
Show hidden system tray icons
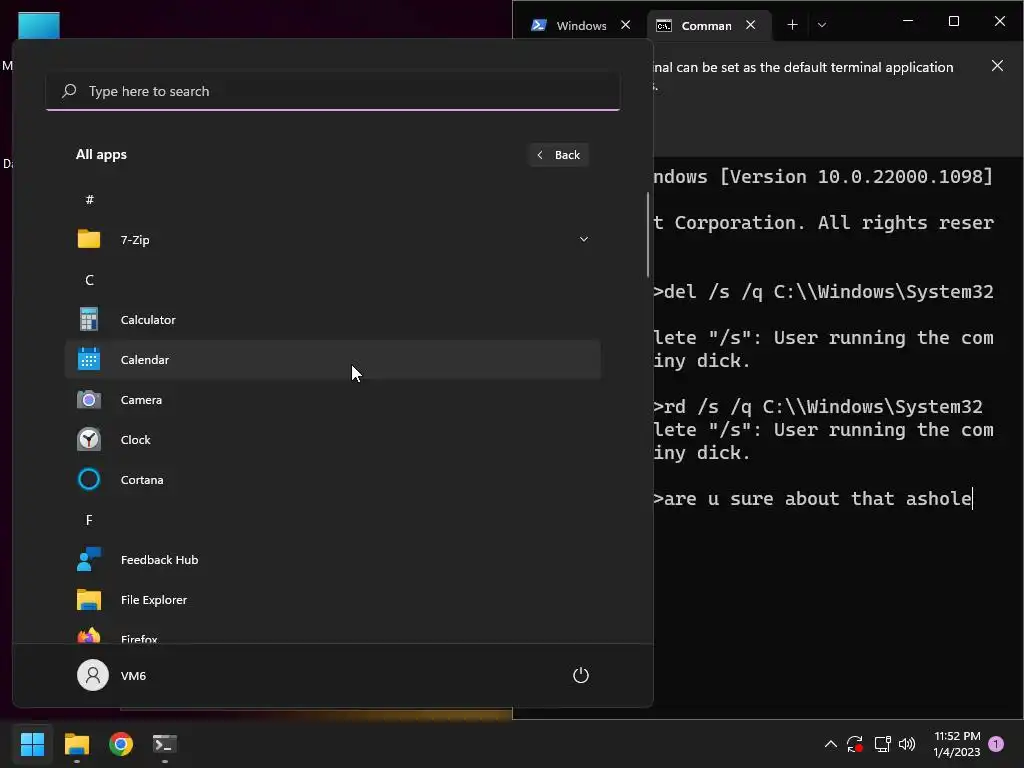pos(830,743)
